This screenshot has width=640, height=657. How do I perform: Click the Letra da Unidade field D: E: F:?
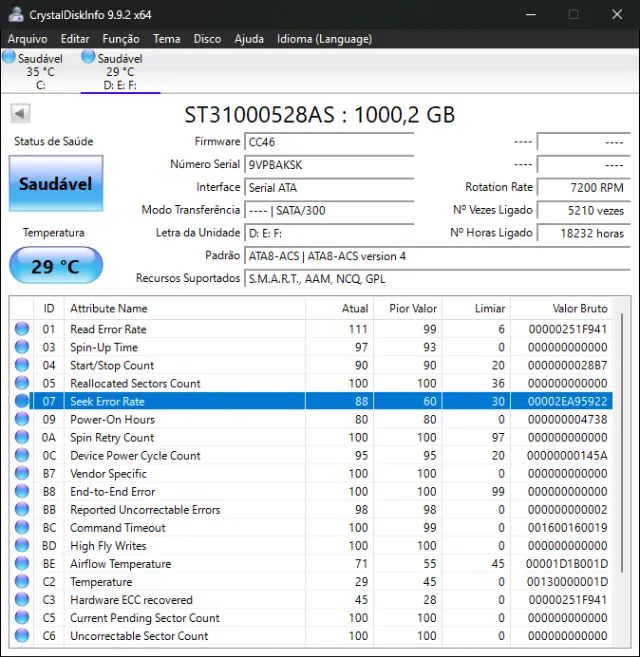coord(329,233)
